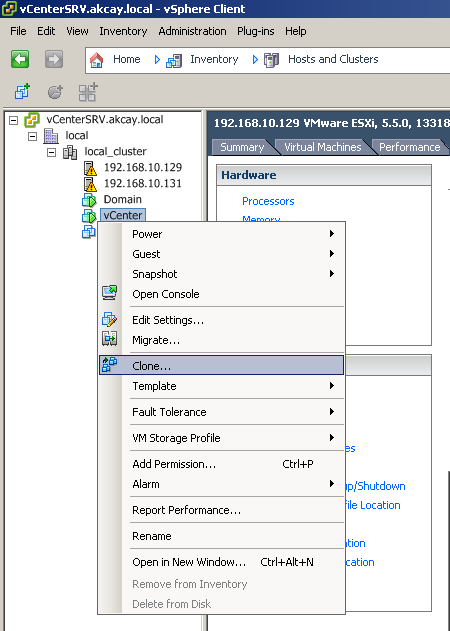The height and width of the screenshot is (631, 450).
Task: Open the Help menu
Action: (x=296, y=31)
